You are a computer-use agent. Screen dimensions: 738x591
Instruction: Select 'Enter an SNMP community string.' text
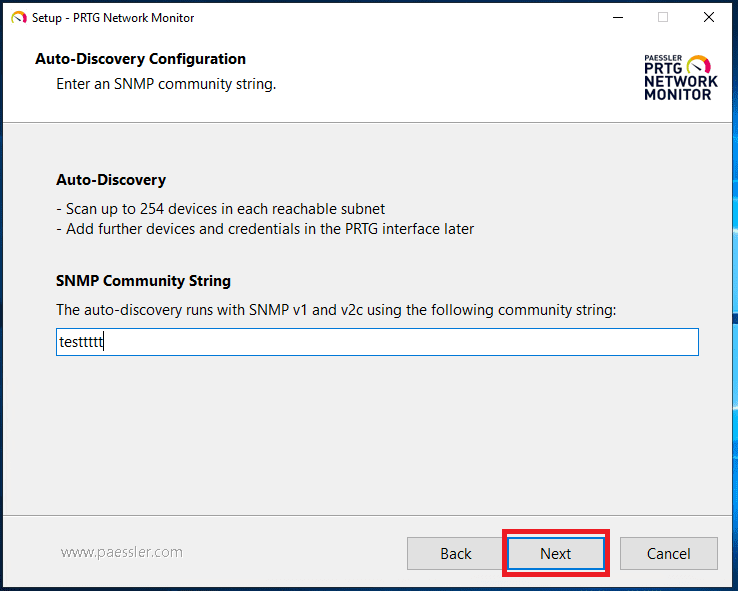pyautogui.click(x=166, y=84)
